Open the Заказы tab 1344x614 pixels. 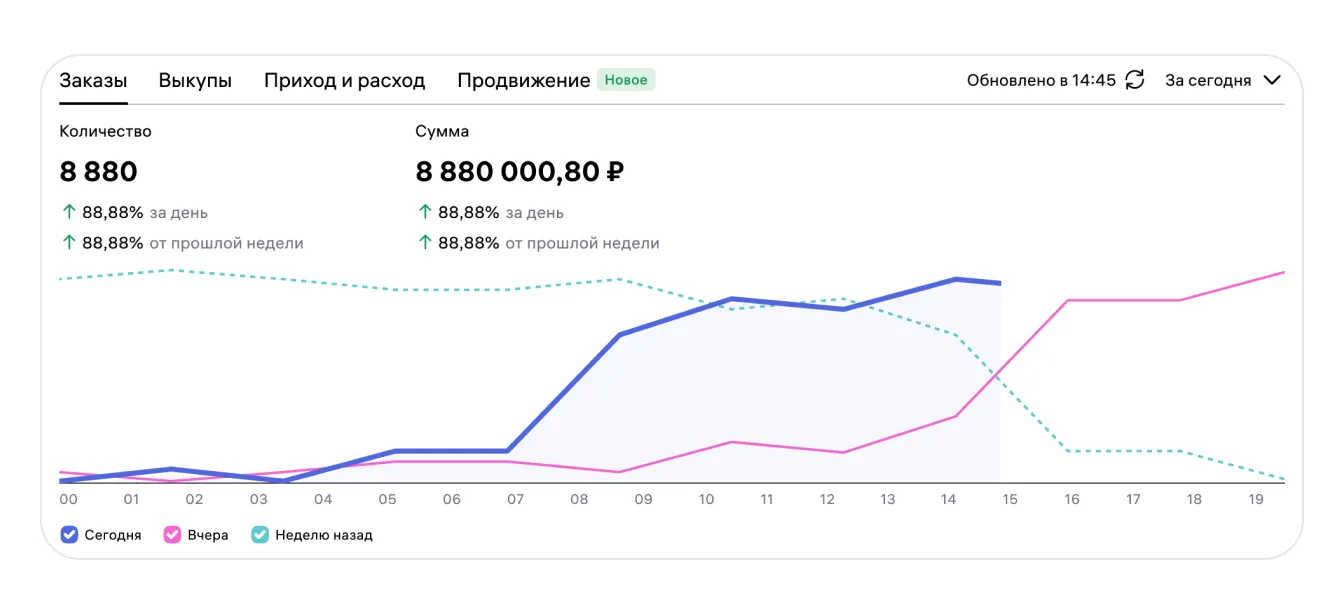[x=93, y=80]
